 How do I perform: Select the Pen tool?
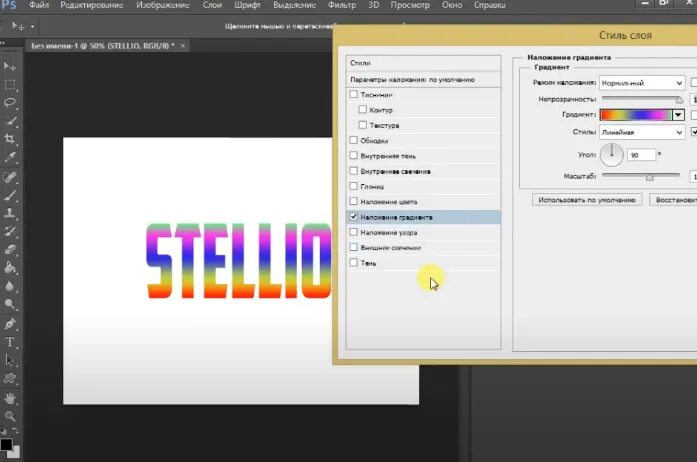pyautogui.click(x=10, y=324)
